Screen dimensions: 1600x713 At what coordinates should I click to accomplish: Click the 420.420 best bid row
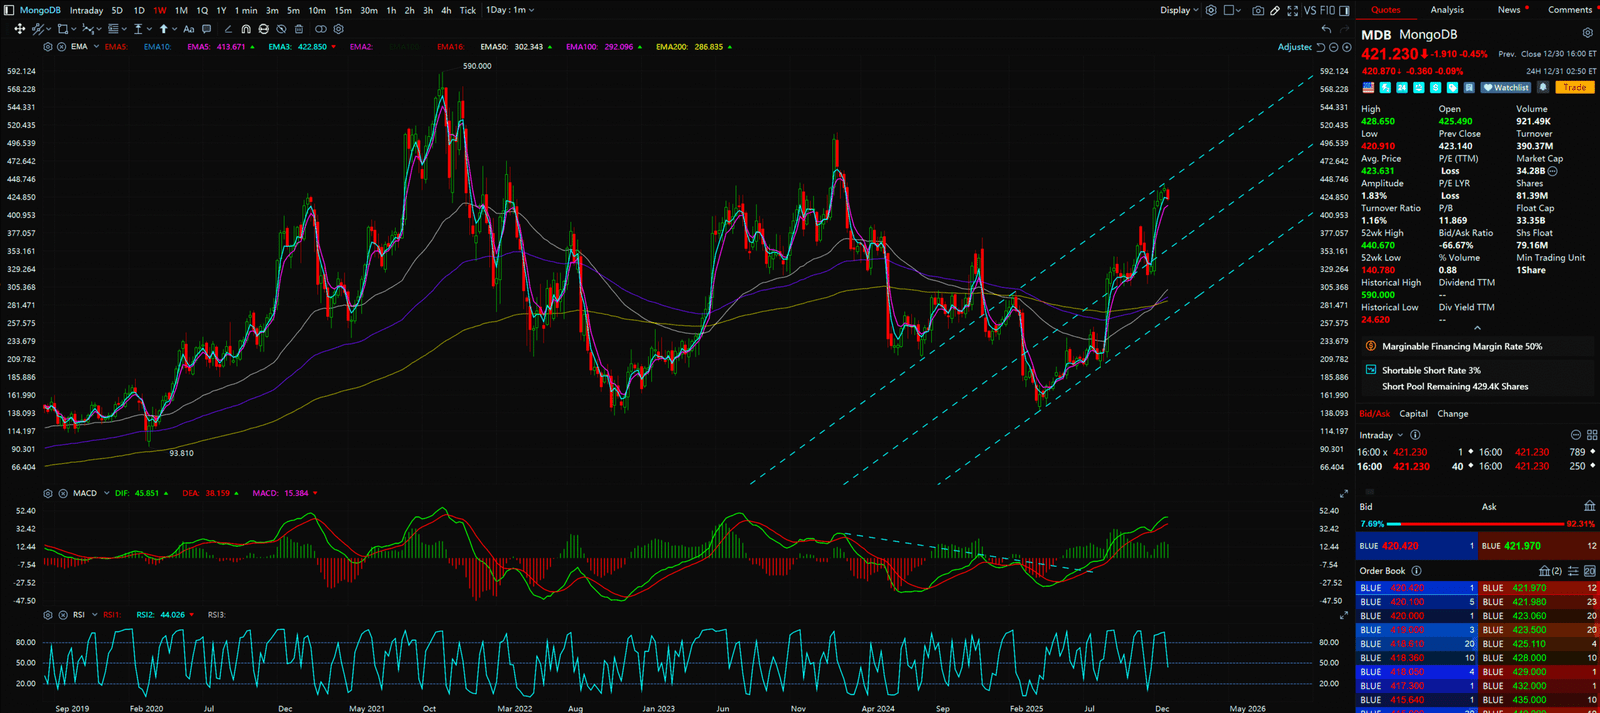pyautogui.click(x=1415, y=546)
